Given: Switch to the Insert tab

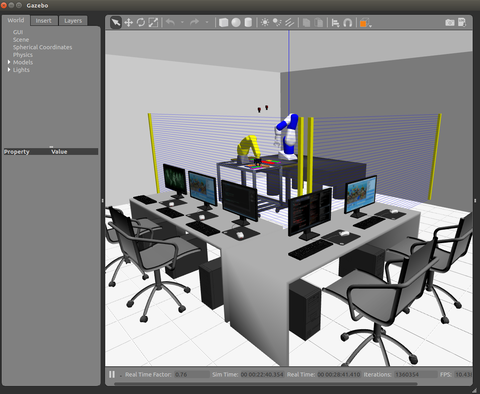Looking at the screenshot, I should click(x=44, y=21).
